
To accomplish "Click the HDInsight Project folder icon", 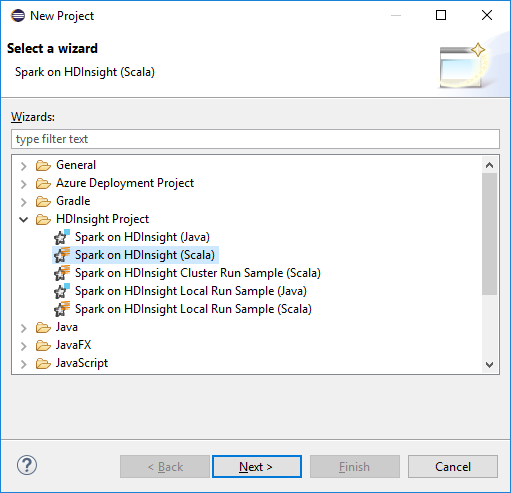I will click(x=43, y=219).
